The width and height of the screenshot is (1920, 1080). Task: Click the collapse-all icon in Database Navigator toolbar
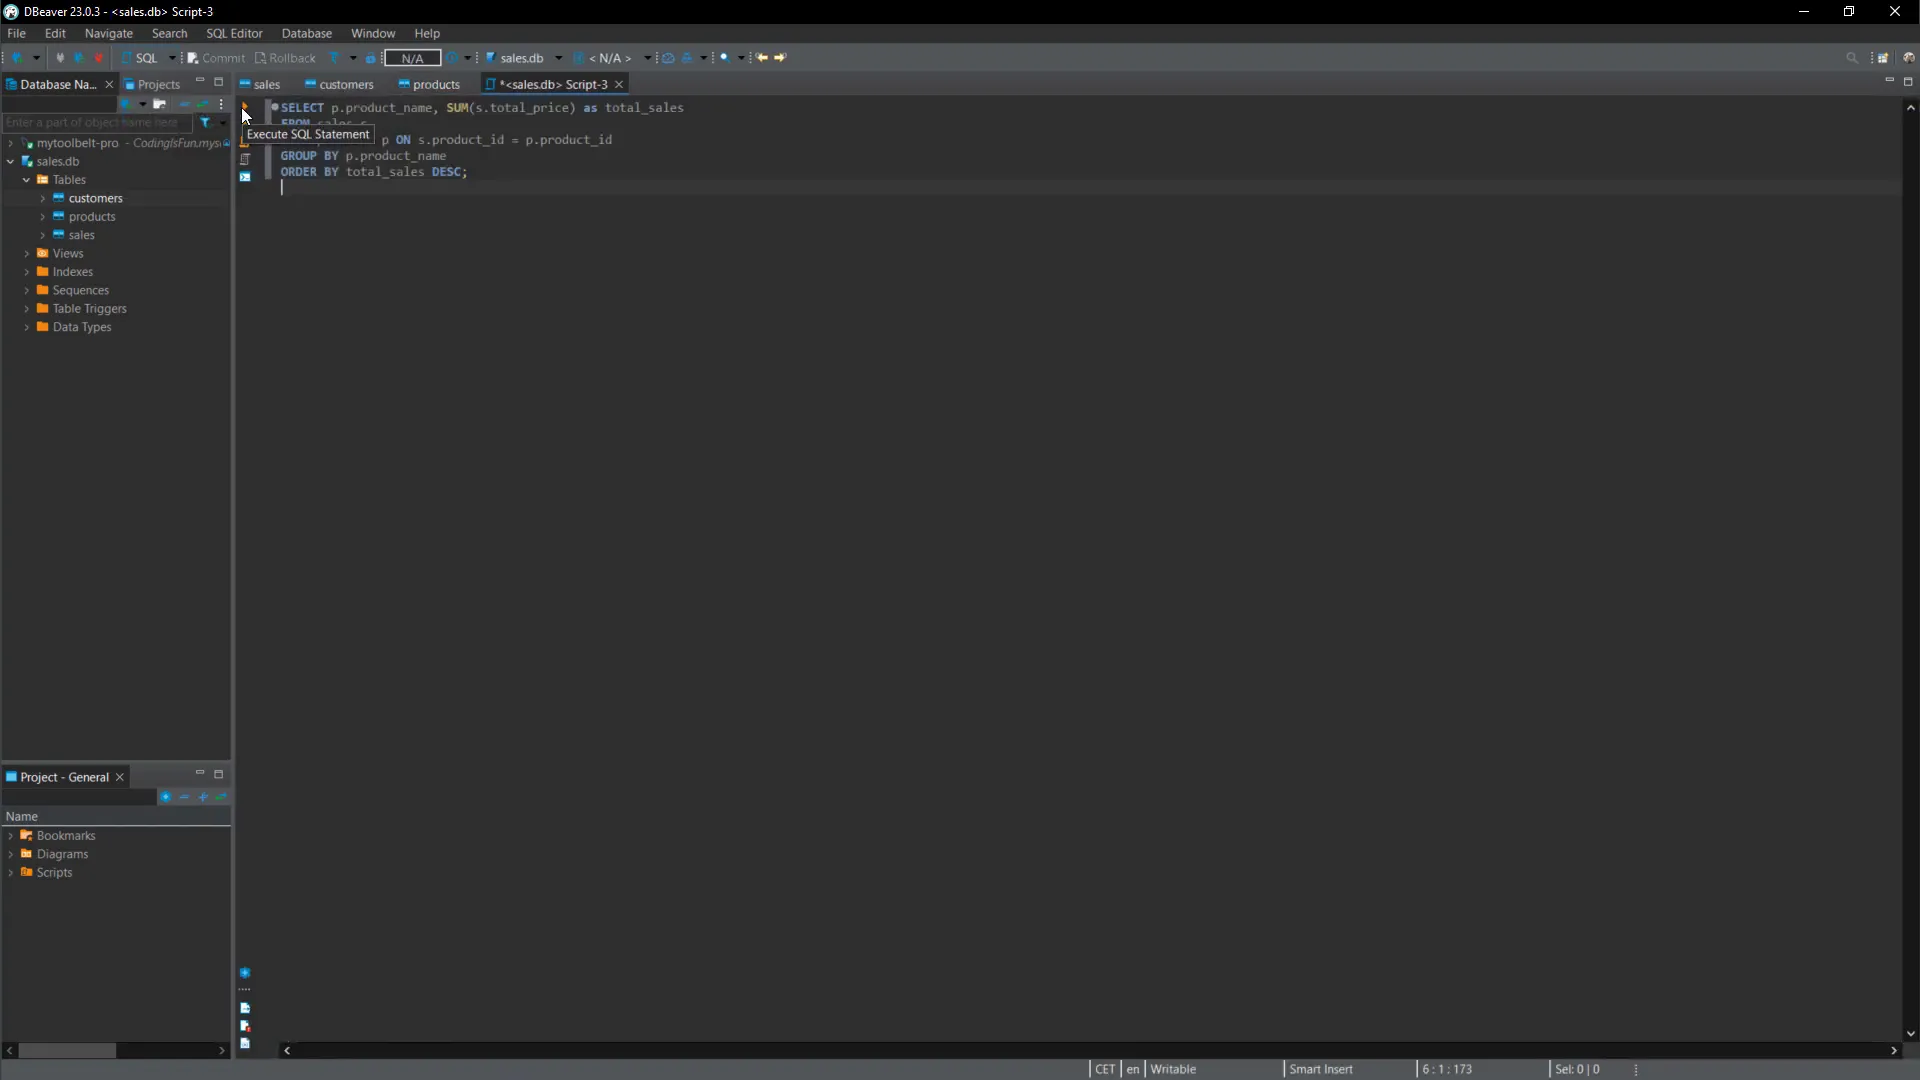click(x=184, y=104)
